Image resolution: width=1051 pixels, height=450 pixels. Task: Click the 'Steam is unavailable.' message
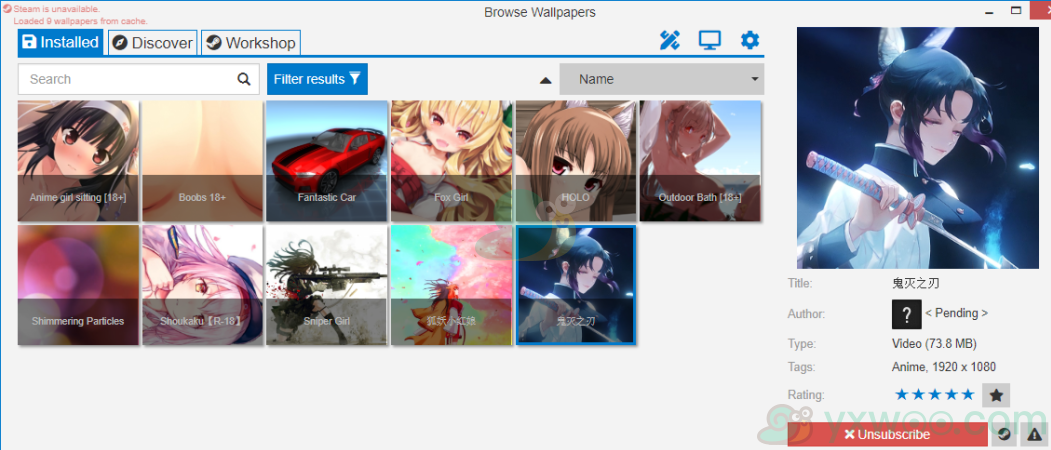57,9
